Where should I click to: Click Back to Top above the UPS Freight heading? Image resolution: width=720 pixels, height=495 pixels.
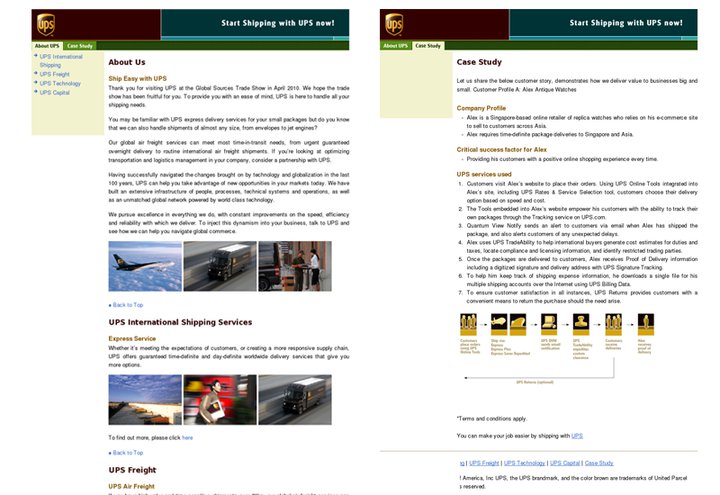pos(127,453)
